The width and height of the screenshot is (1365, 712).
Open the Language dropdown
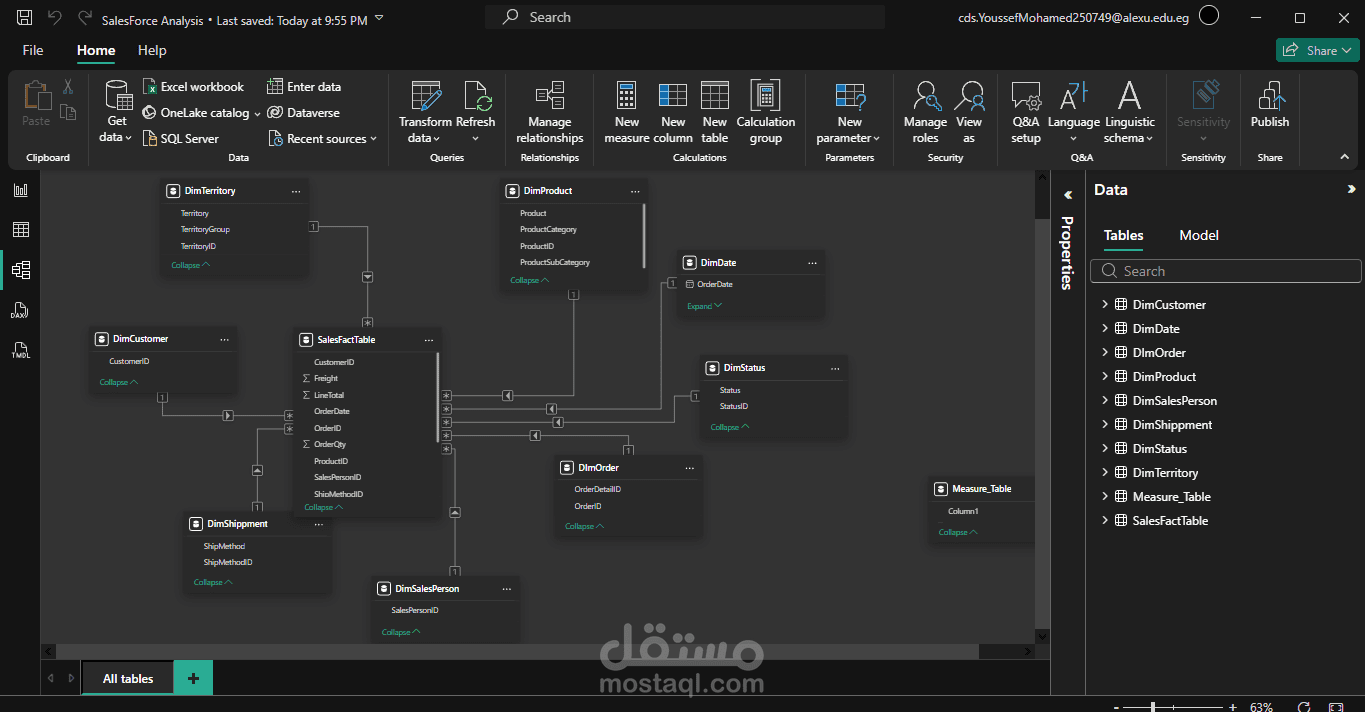[x=1073, y=112]
